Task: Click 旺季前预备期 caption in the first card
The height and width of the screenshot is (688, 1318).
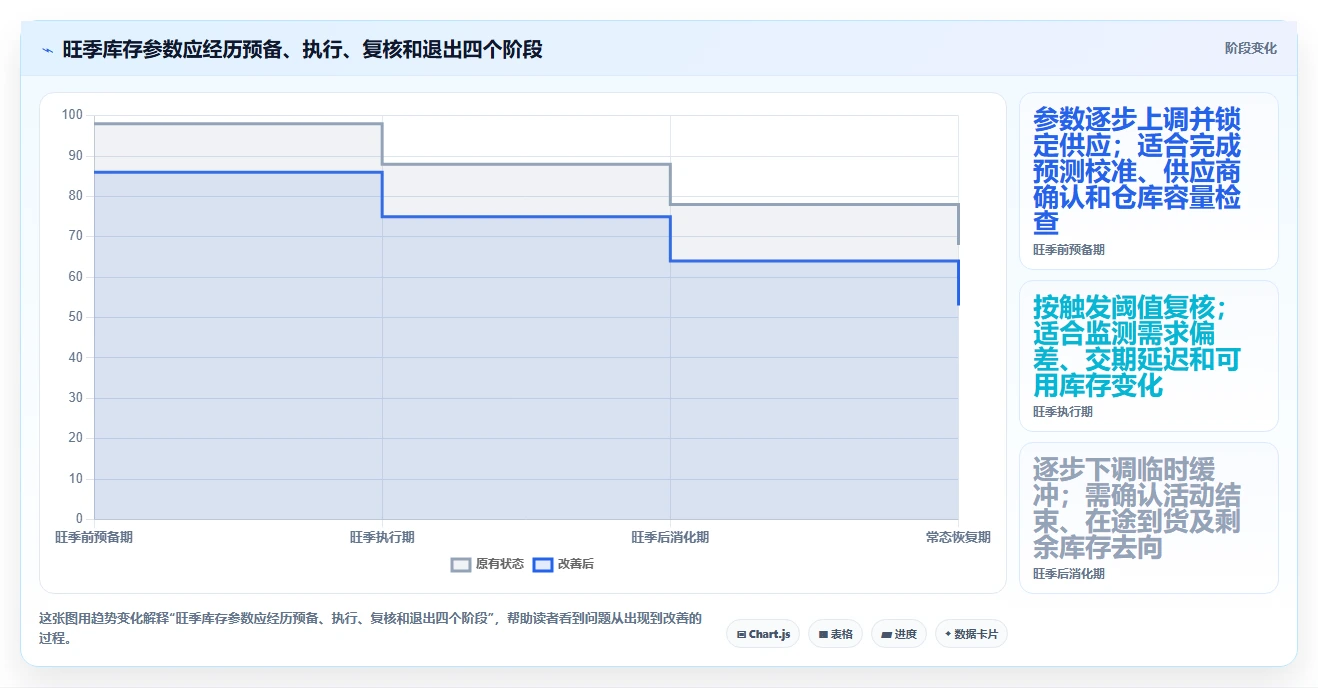Action: (1069, 250)
